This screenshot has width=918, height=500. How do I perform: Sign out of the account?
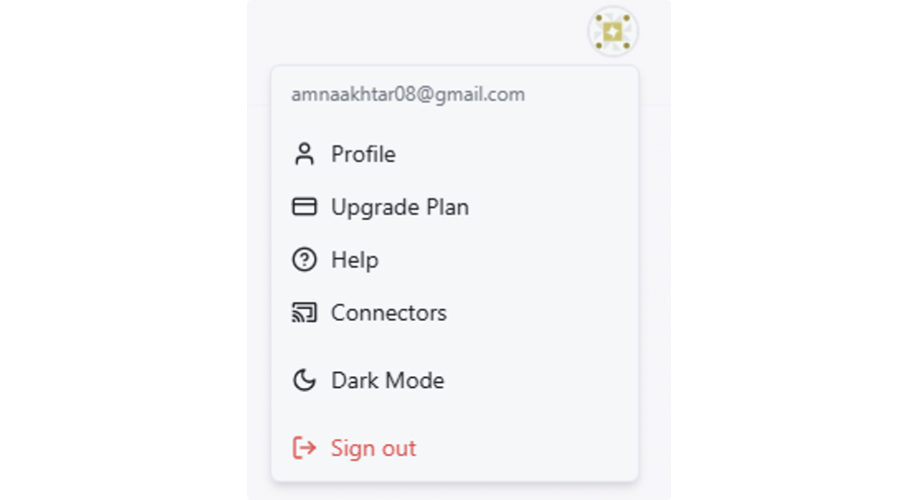(x=372, y=448)
